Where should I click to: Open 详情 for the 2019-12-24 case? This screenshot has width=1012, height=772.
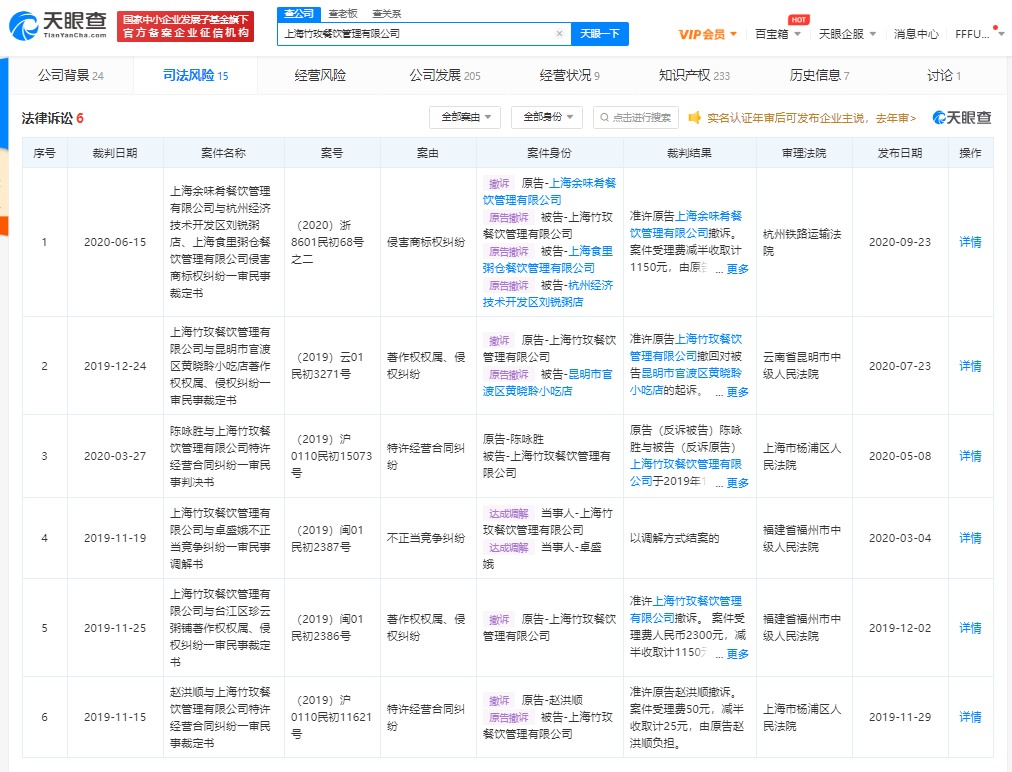tap(970, 366)
